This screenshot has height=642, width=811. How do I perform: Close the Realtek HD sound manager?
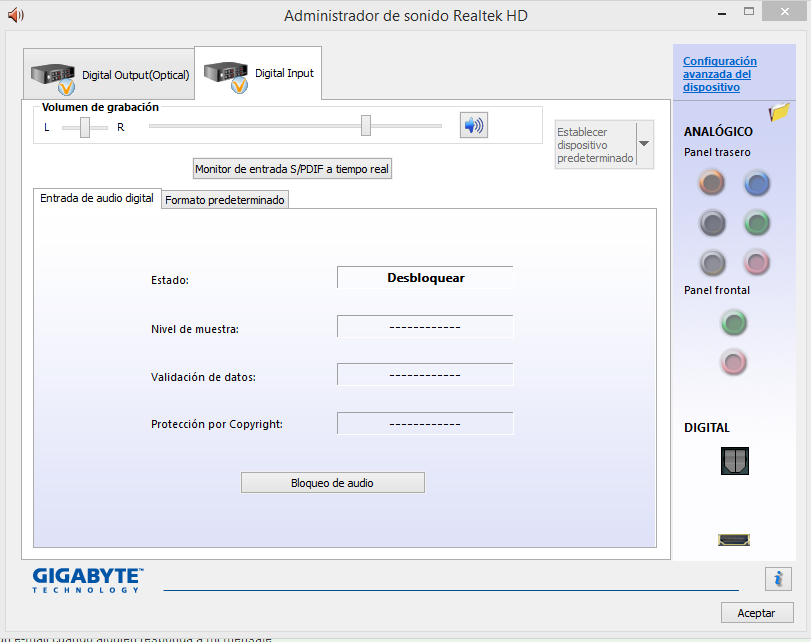(785, 11)
